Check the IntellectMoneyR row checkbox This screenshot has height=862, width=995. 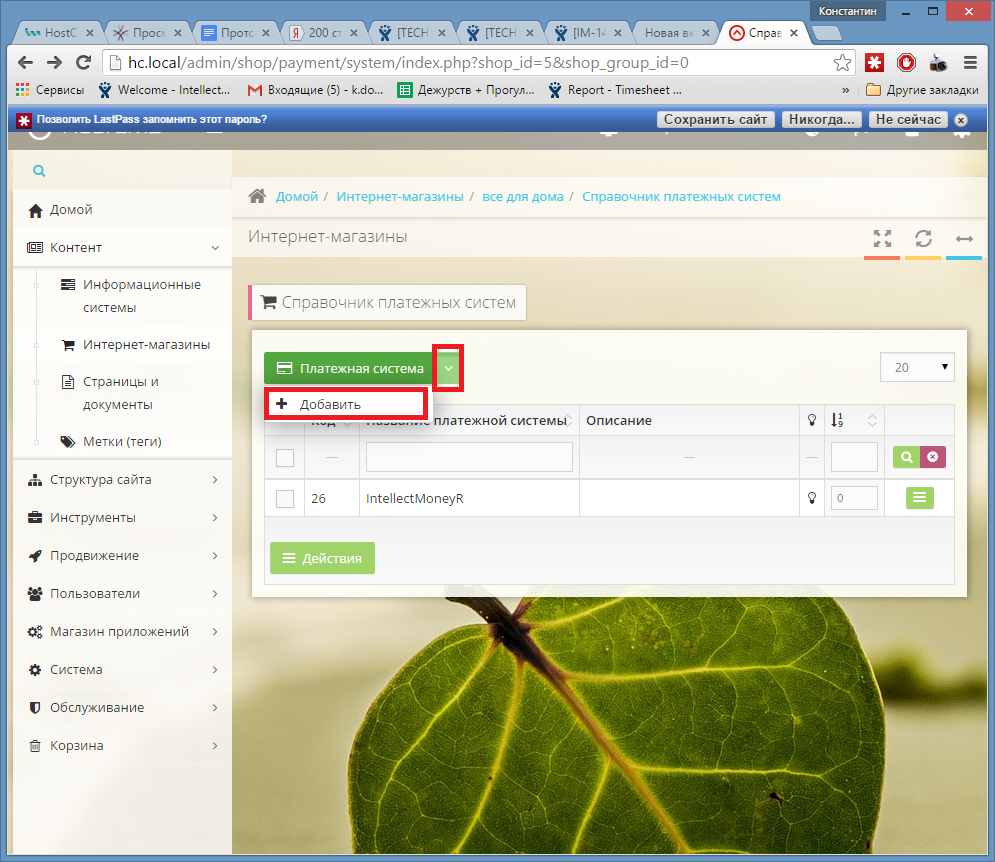click(285, 498)
